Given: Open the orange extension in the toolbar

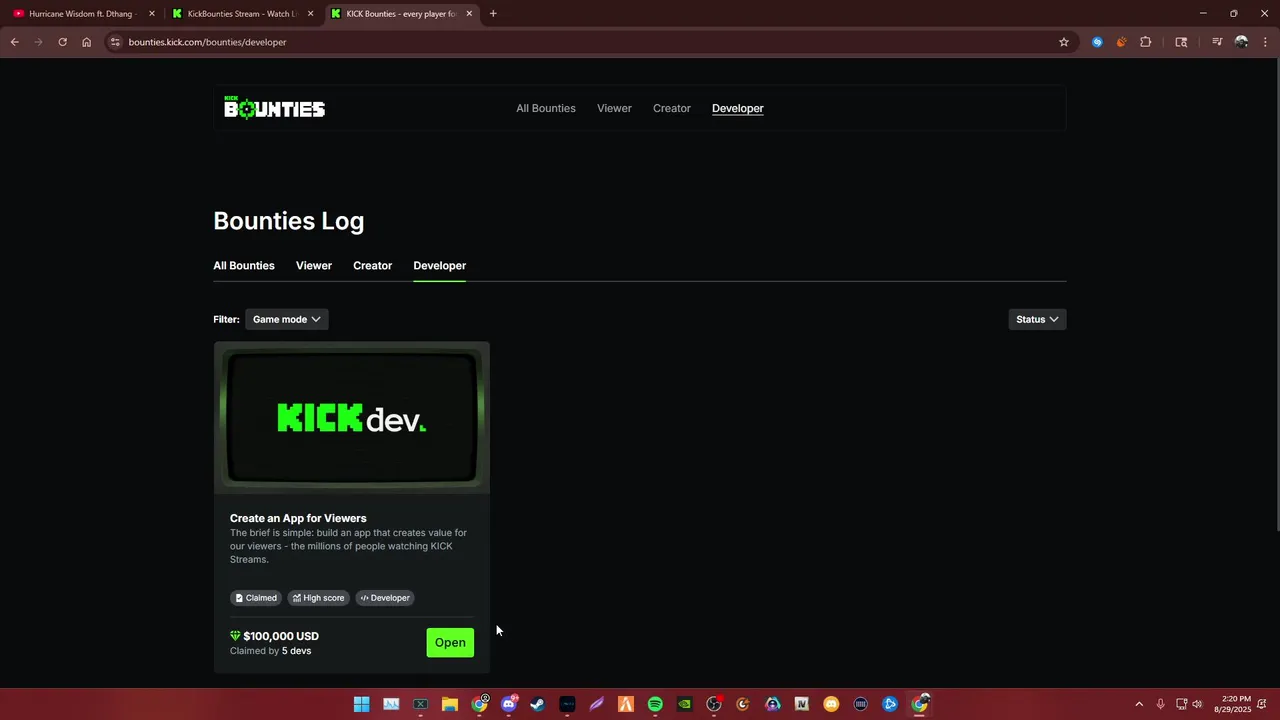Looking at the screenshot, I should coord(1121,42).
